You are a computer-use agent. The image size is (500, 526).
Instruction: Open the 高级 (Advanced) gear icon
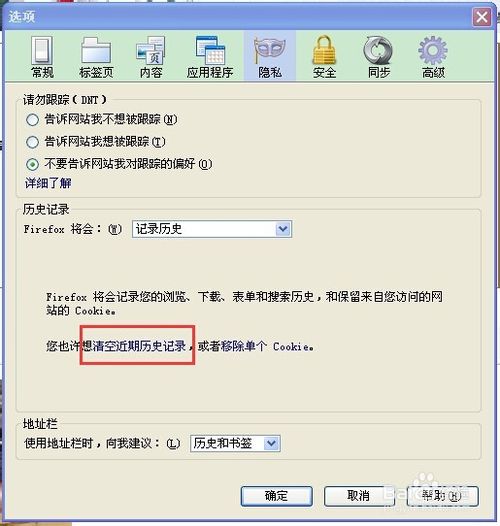[x=433, y=50]
